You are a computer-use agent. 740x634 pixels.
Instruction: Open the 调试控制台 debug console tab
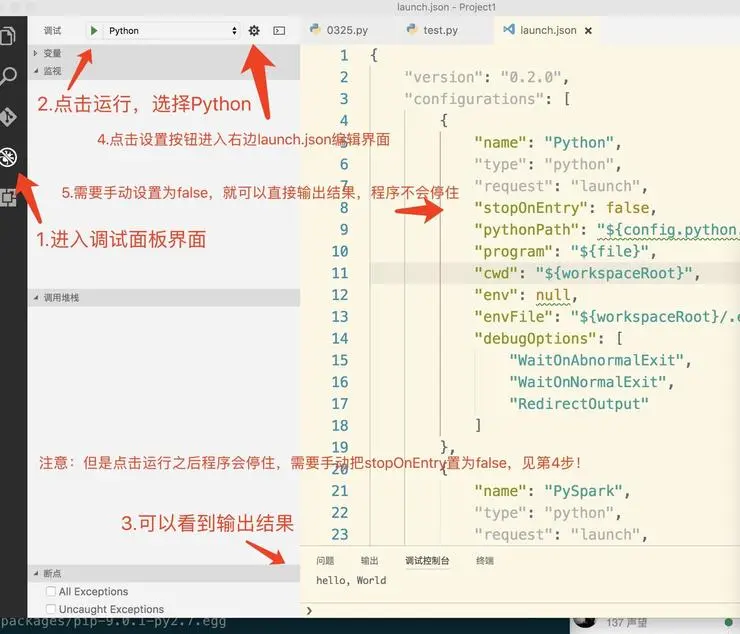(x=427, y=561)
